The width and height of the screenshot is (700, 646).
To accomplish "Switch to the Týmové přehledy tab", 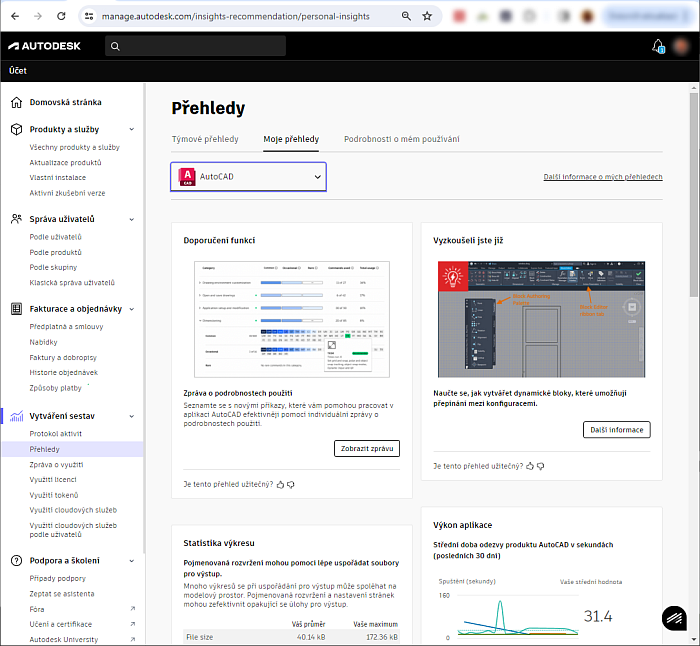I will coord(205,139).
